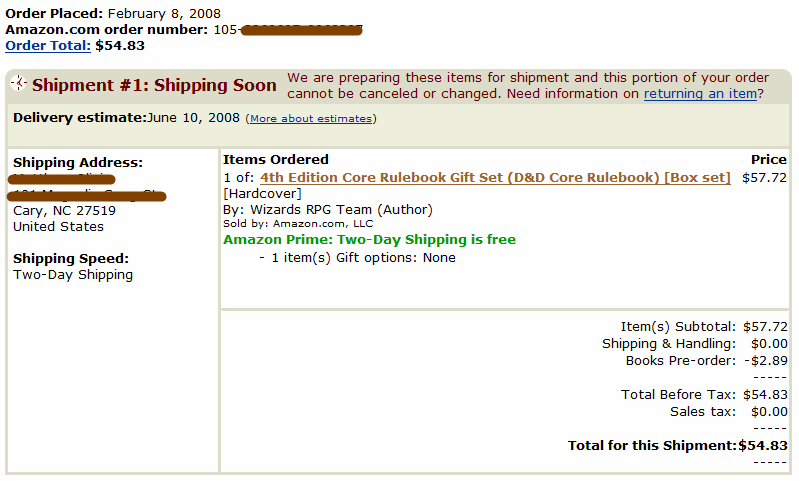
Task: Follow the "returning an item" link
Action: point(700,94)
